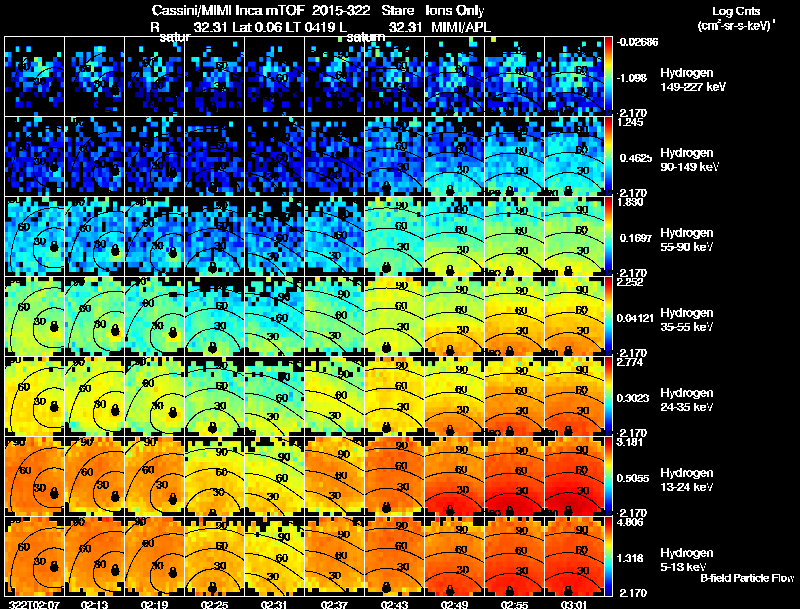Screen dimensions: 800x609
Task: Click the '4.806' color scale value
Action: (x=630, y=522)
